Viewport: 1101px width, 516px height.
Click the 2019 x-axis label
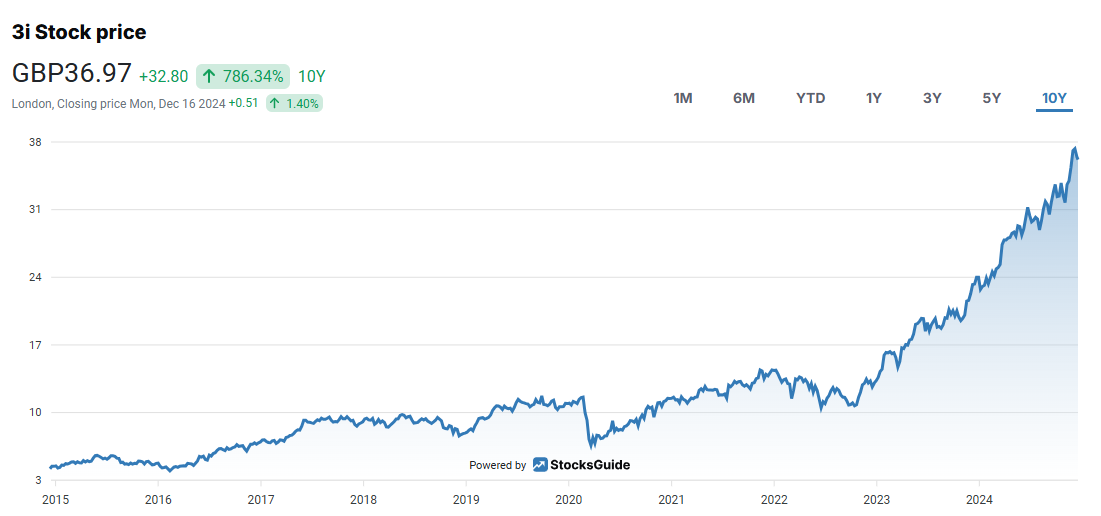point(466,499)
